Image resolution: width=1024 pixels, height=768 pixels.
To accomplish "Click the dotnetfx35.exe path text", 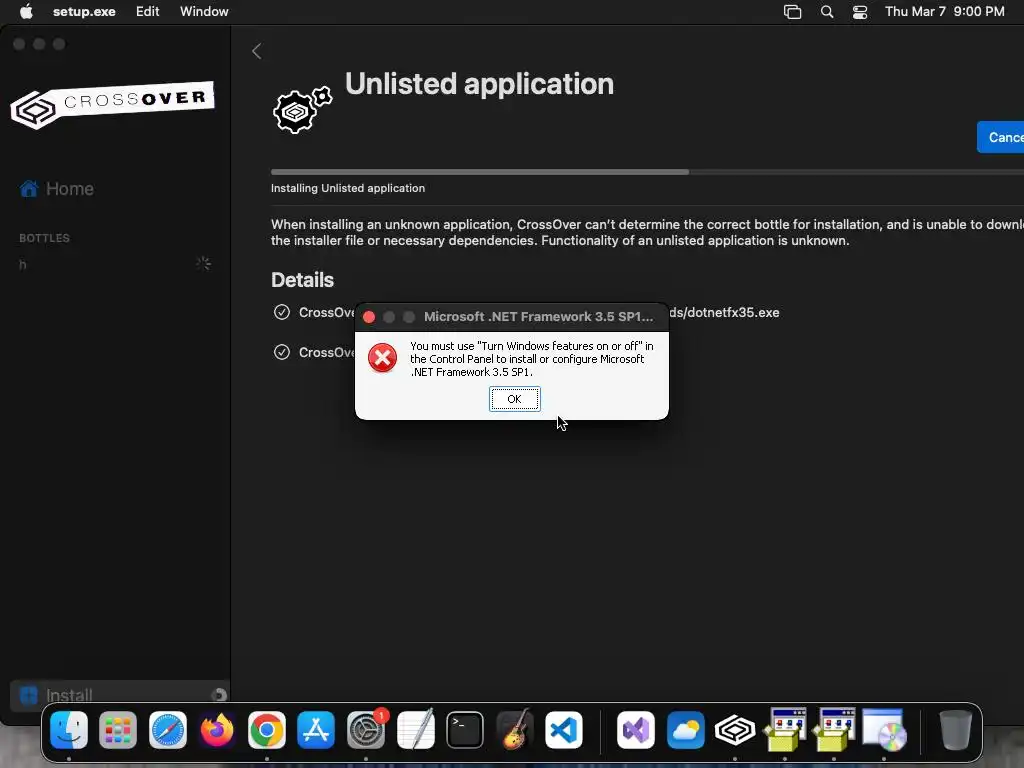I will point(724,313).
